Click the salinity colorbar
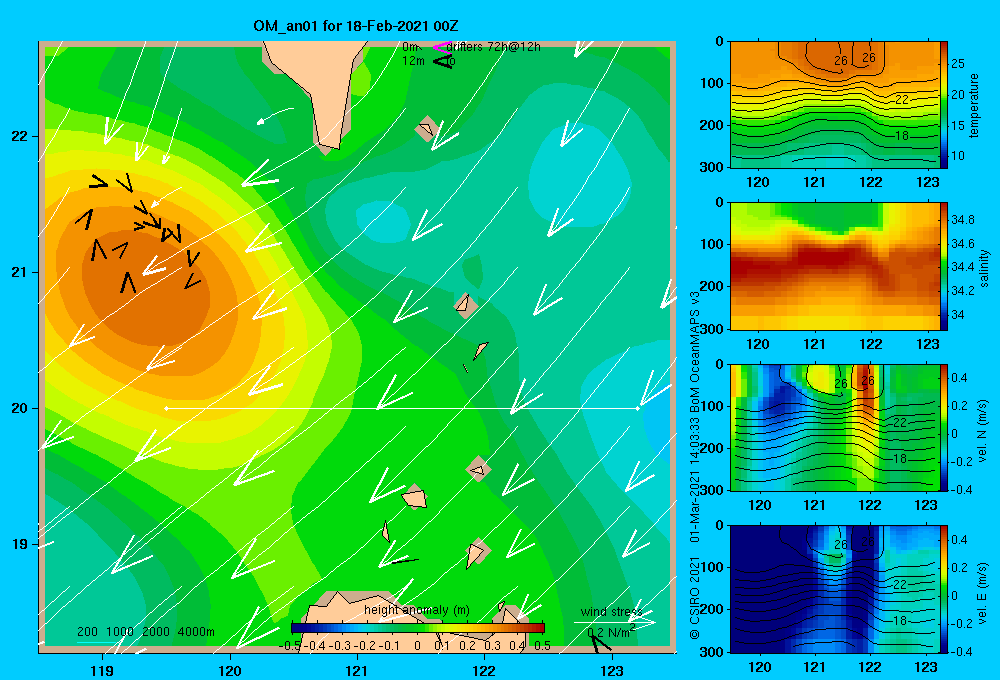 click(943, 266)
